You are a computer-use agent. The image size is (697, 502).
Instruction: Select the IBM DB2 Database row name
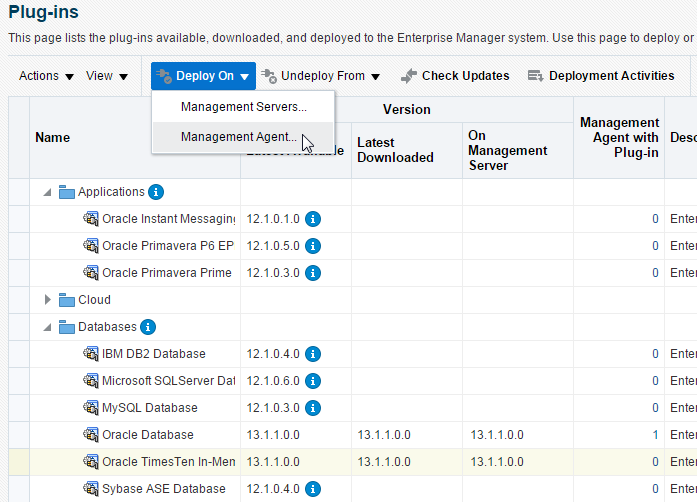153,354
